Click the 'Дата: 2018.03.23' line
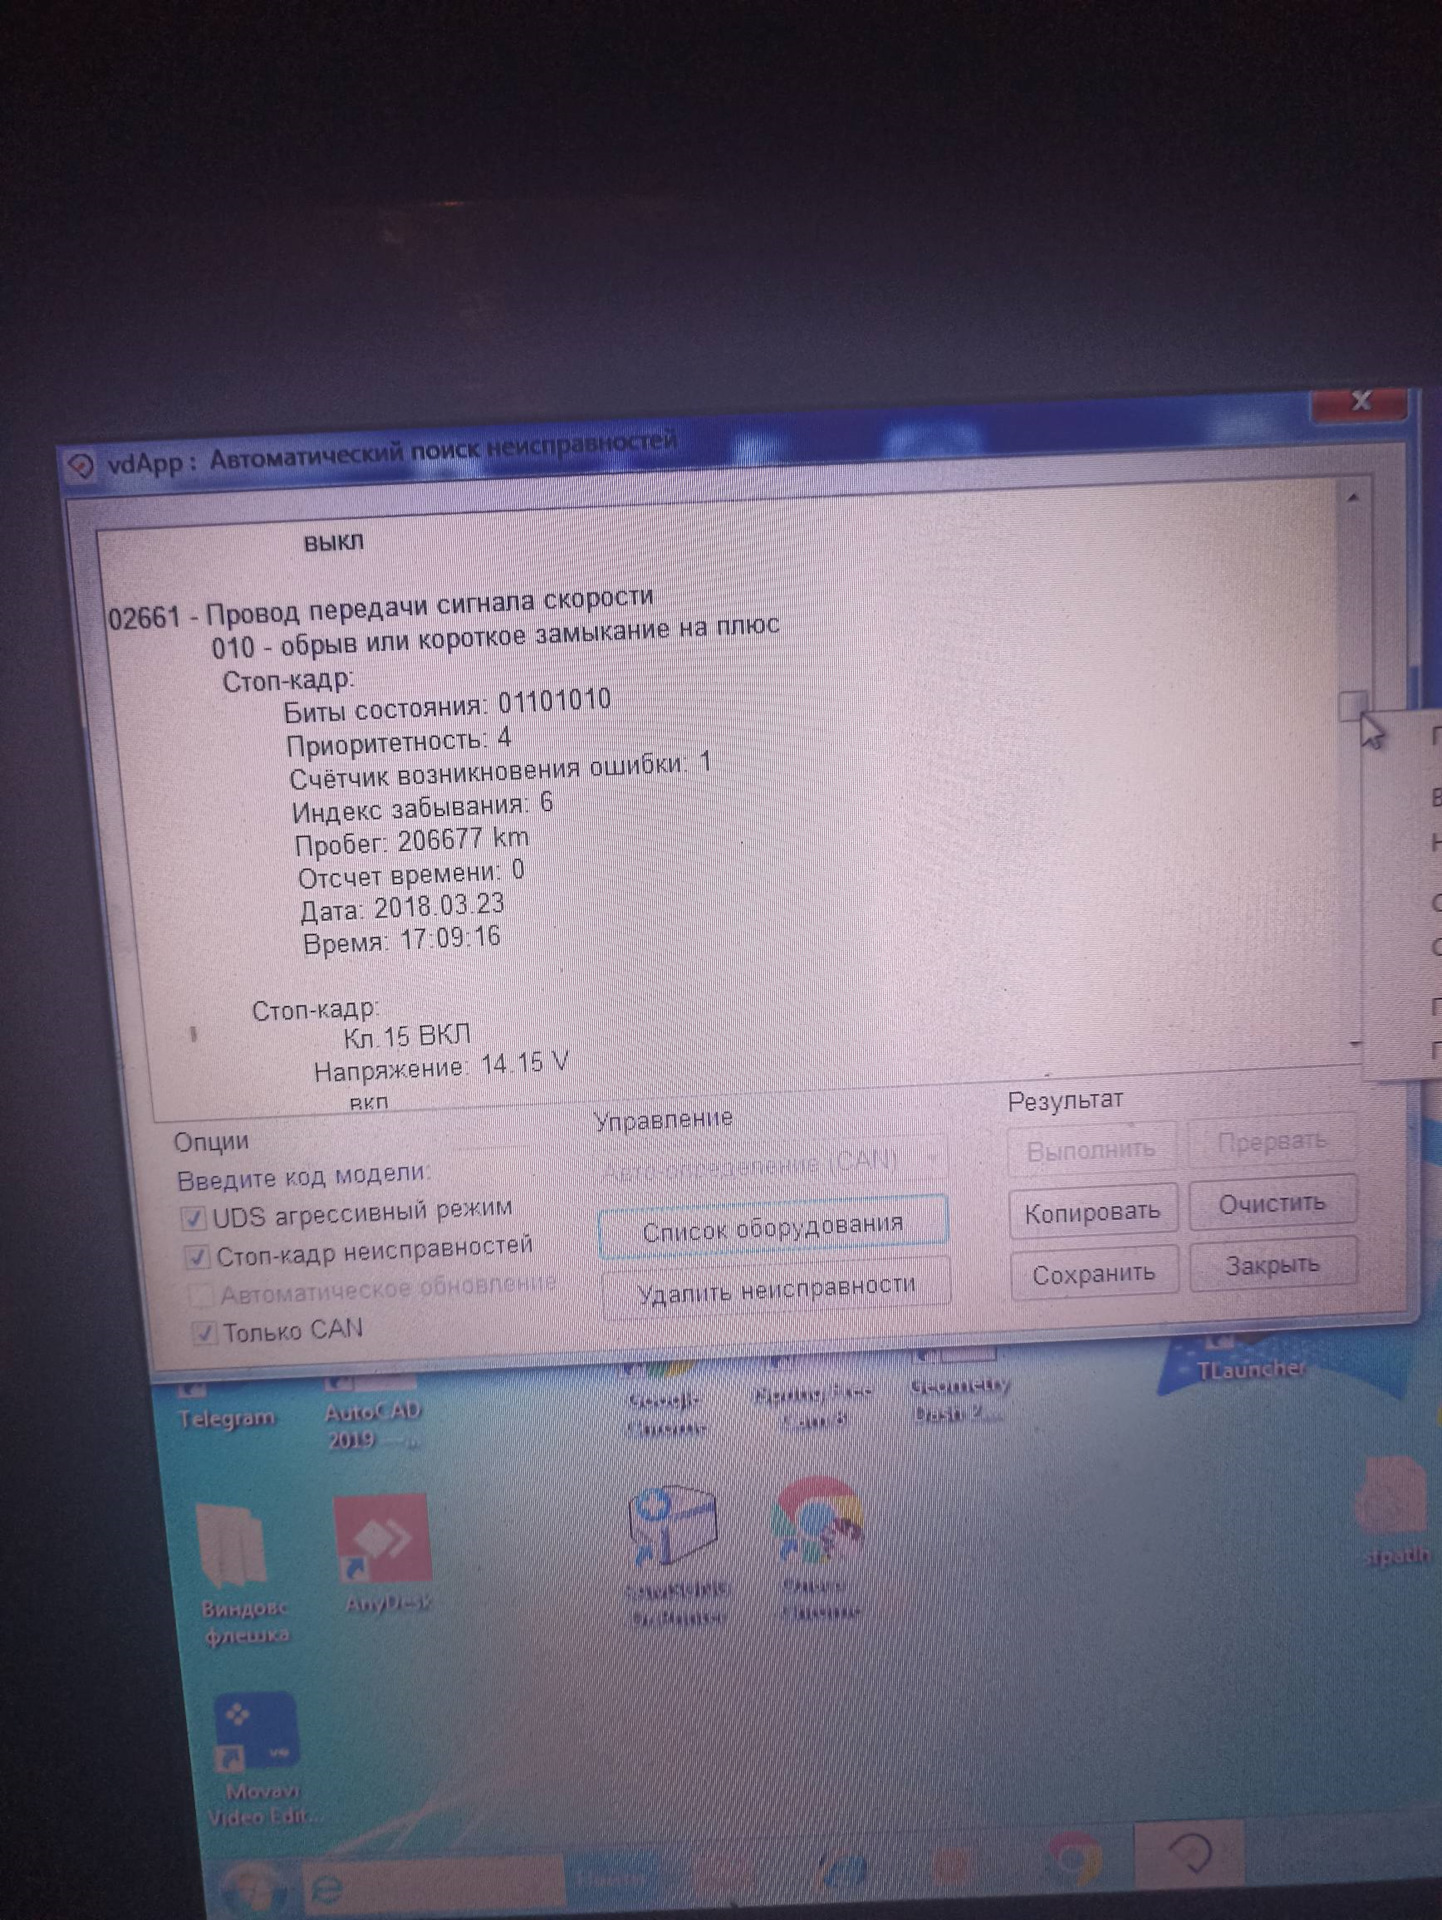 [402, 908]
